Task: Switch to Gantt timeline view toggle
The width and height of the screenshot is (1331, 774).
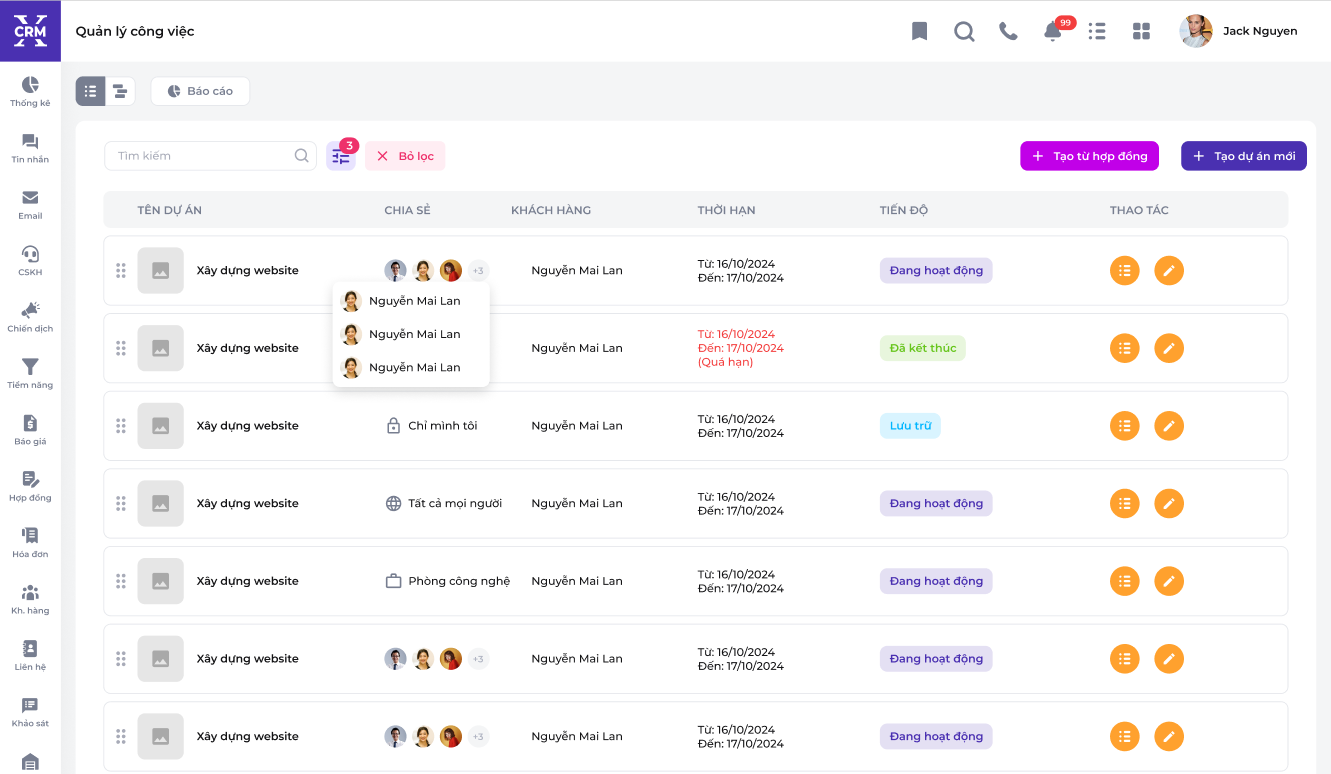Action: 120,91
